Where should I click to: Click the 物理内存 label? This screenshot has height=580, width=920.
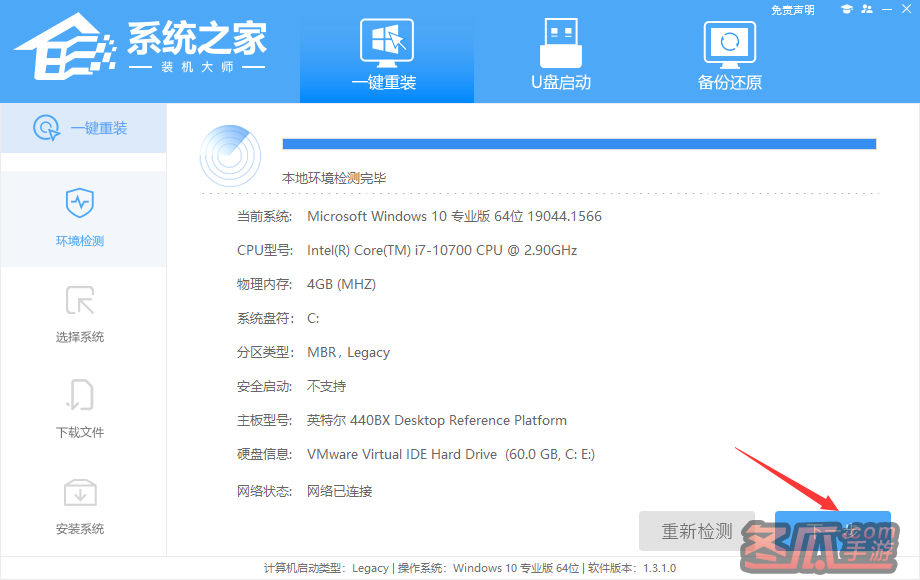point(265,284)
